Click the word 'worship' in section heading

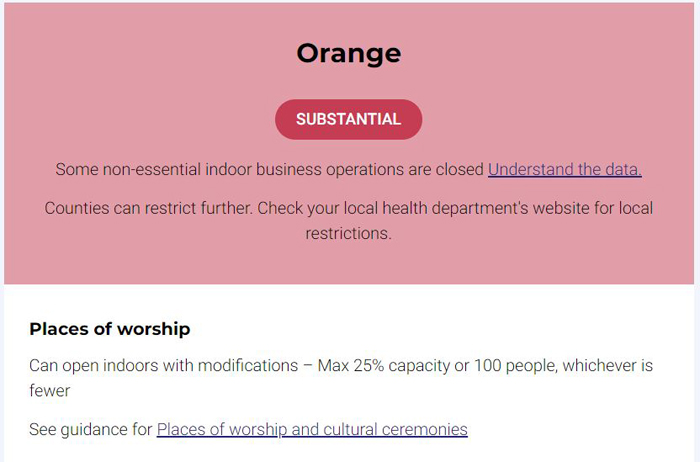point(154,329)
